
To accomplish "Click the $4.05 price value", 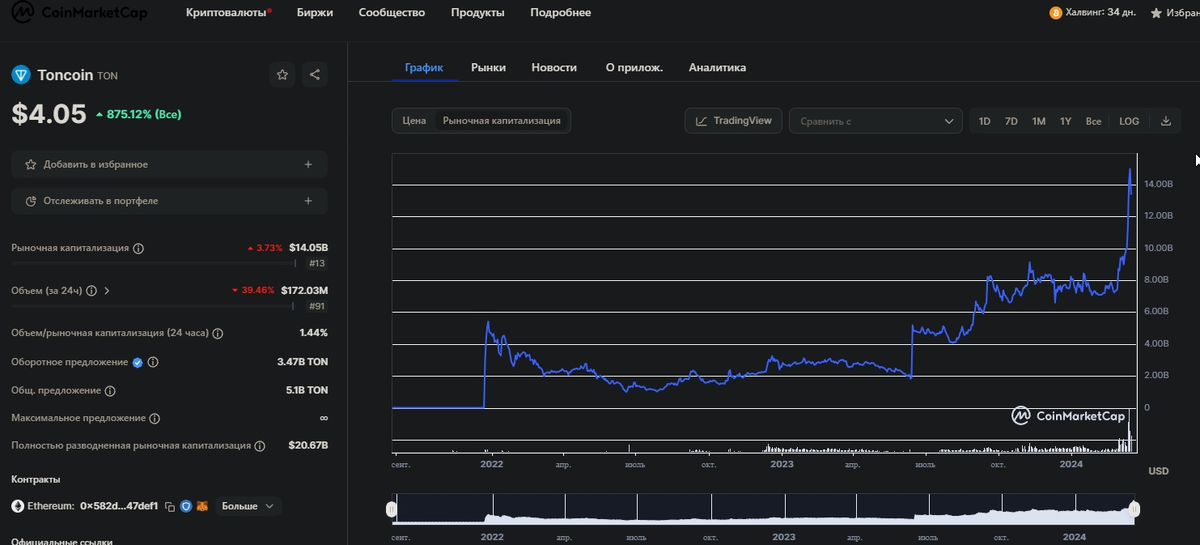I will [x=49, y=114].
